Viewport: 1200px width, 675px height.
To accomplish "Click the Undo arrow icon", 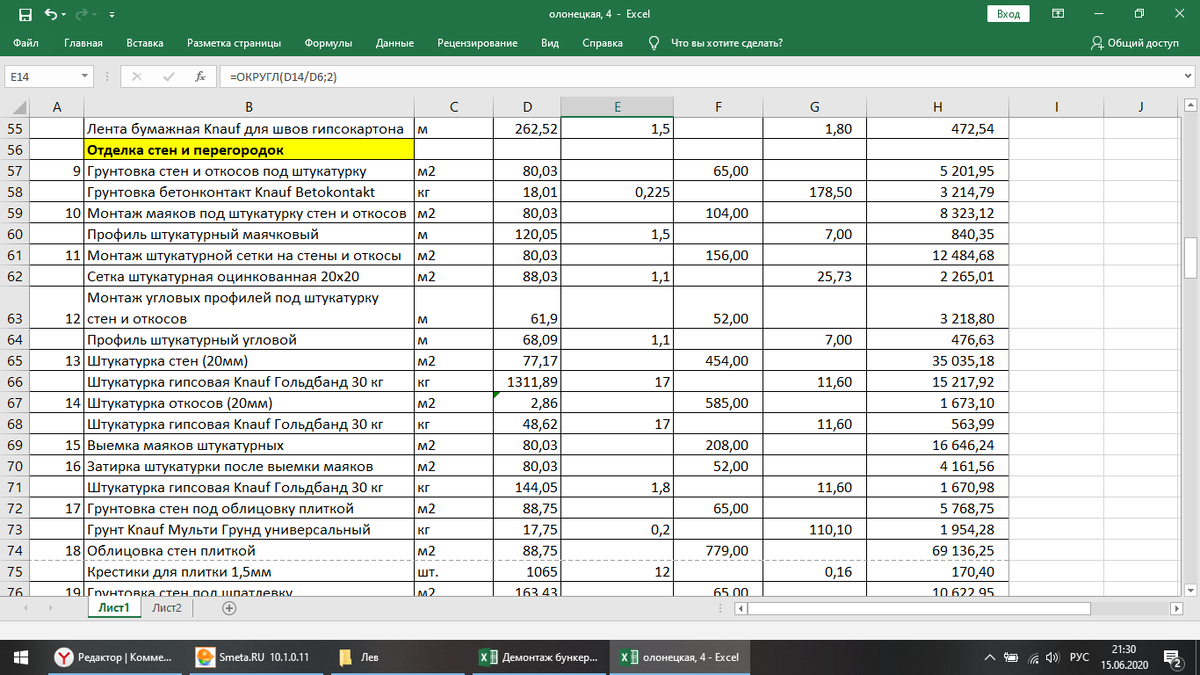I will coord(50,14).
